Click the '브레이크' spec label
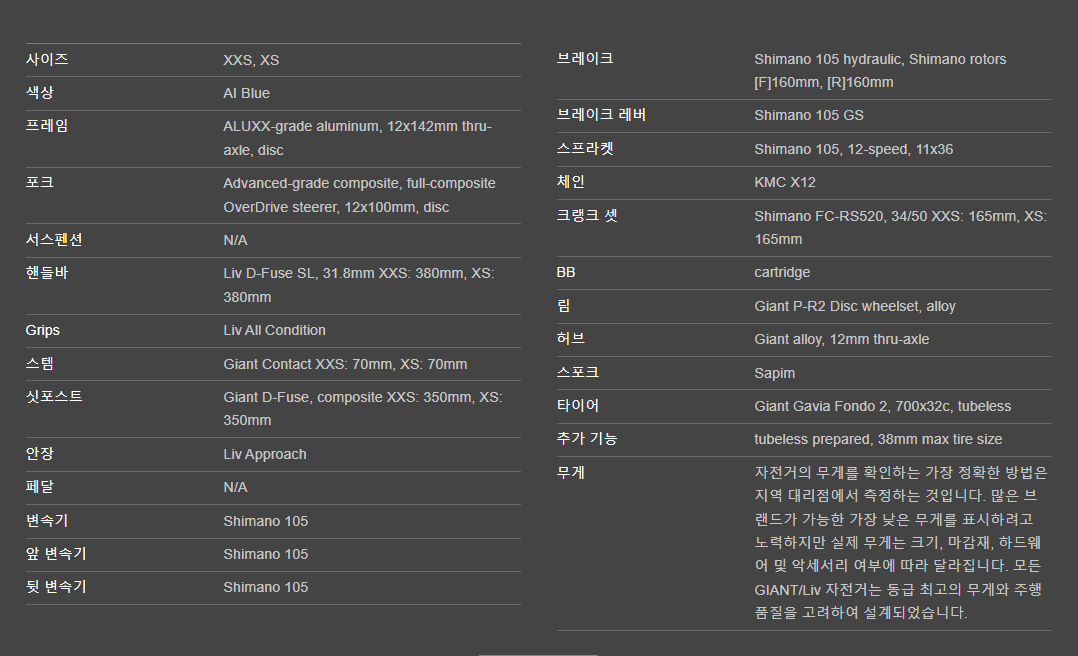 coord(584,59)
